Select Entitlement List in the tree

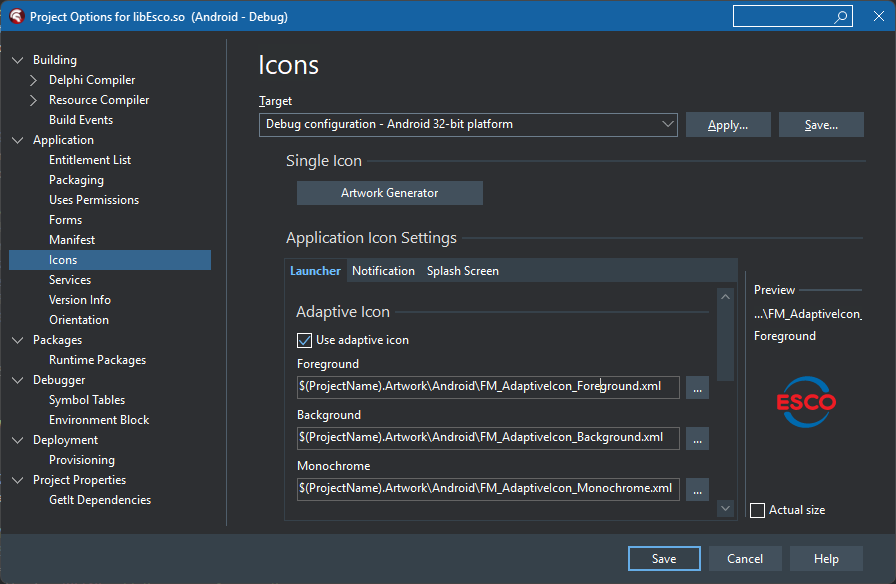coord(90,160)
